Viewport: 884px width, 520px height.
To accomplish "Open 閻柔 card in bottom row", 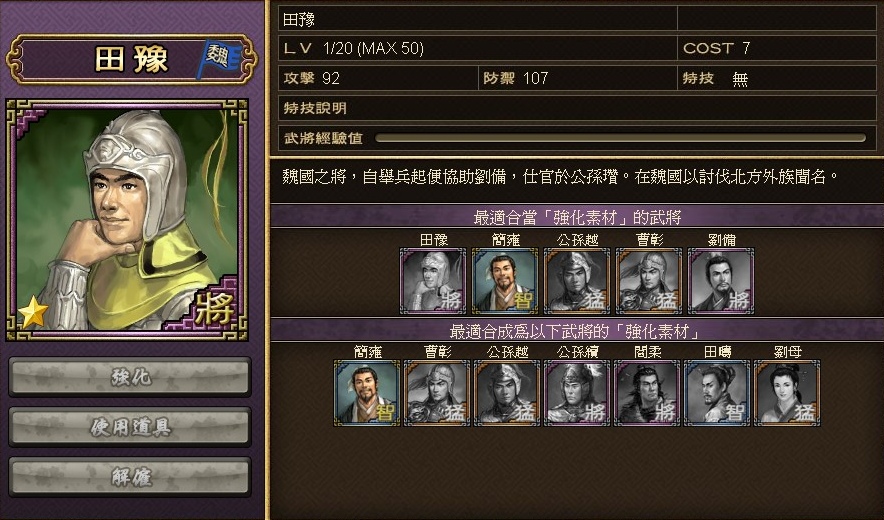I will click(647, 393).
